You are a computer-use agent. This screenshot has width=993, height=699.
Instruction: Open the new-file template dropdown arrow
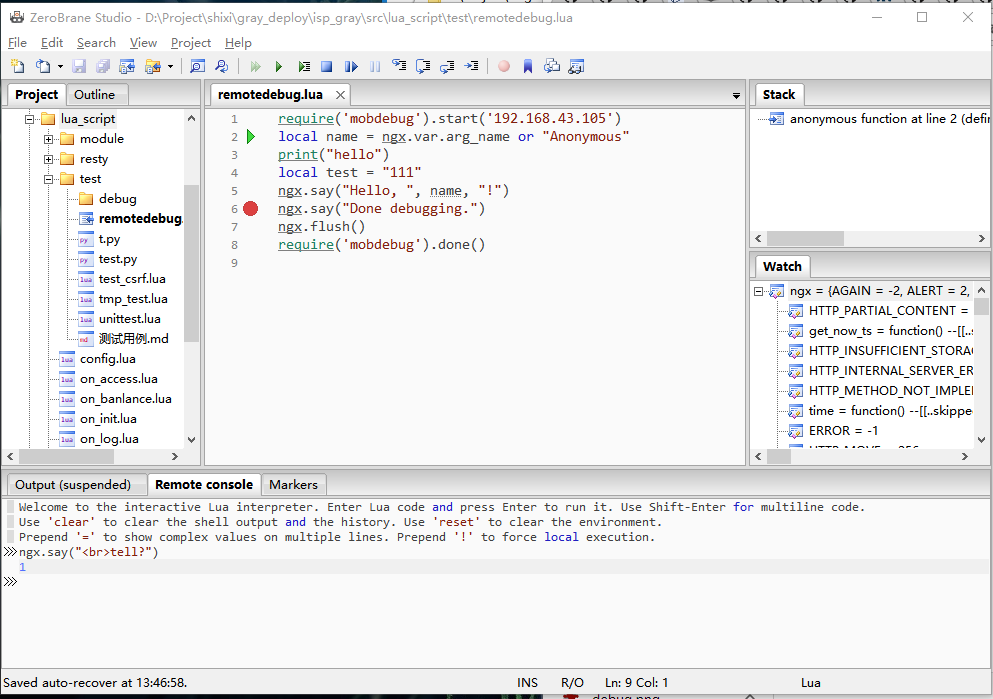click(59, 66)
